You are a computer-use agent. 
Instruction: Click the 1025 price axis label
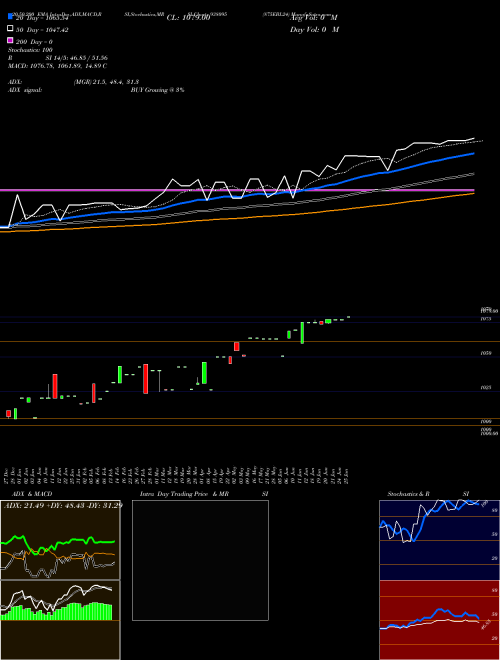point(486,388)
